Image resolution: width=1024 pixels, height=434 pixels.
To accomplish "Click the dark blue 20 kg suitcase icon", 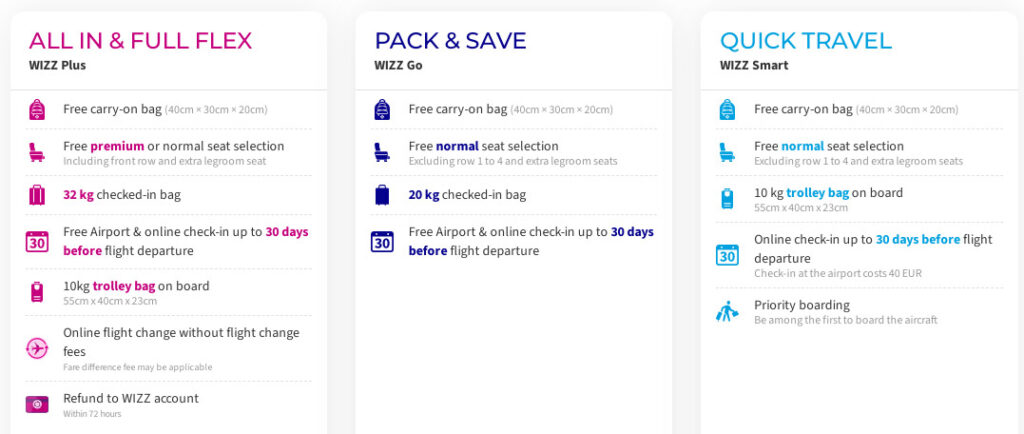I will (x=382, y=195).
